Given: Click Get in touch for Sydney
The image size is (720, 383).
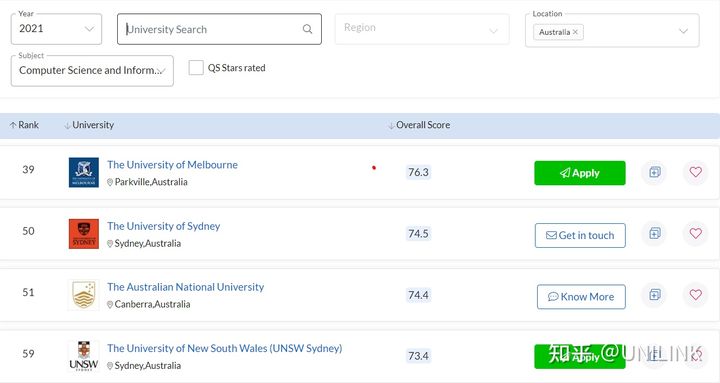Looking at the screenshot, I should (x=580, y=235).
